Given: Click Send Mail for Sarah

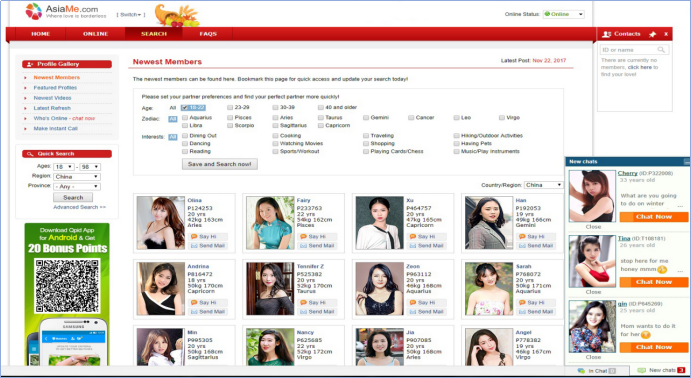Looking at the screenshot, I should (x=535, y=312).
